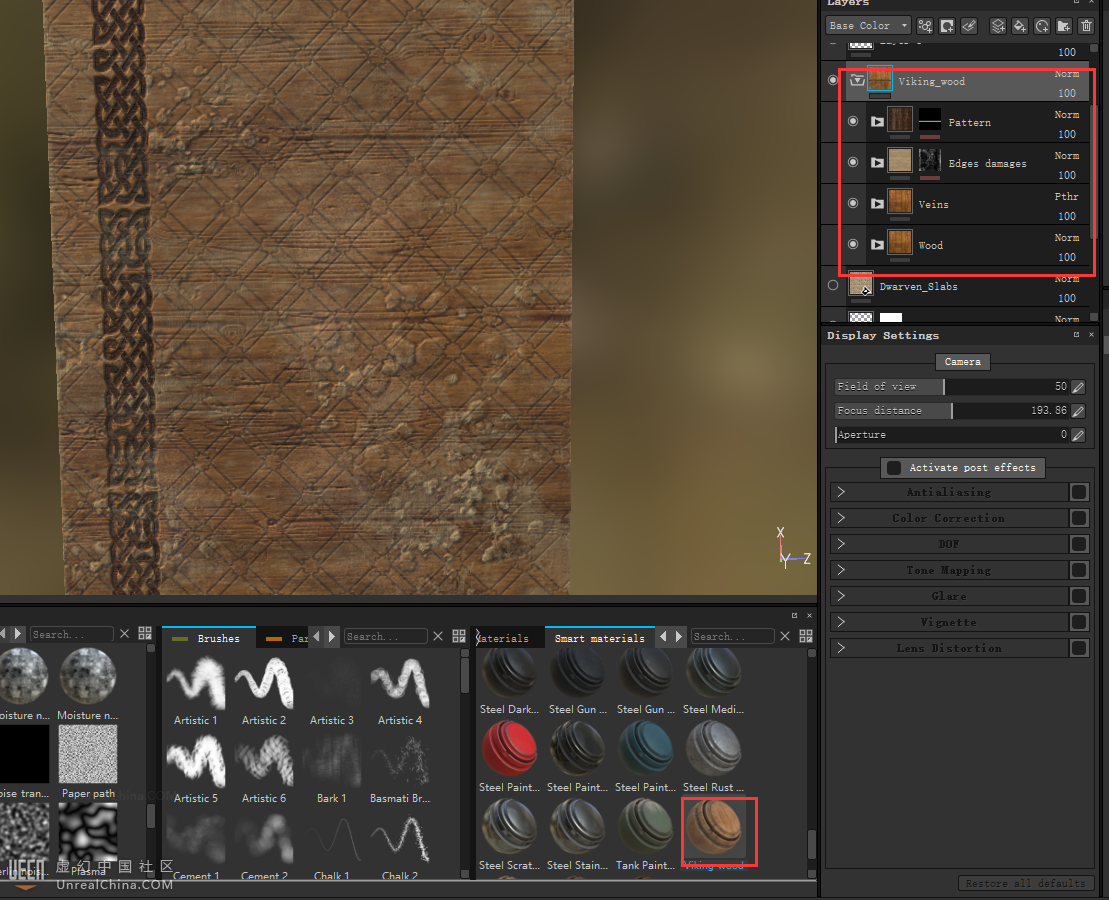Delete the selected layer with trash icon
Screen dimensions: 1109x900
click(x=1086, y=26)
